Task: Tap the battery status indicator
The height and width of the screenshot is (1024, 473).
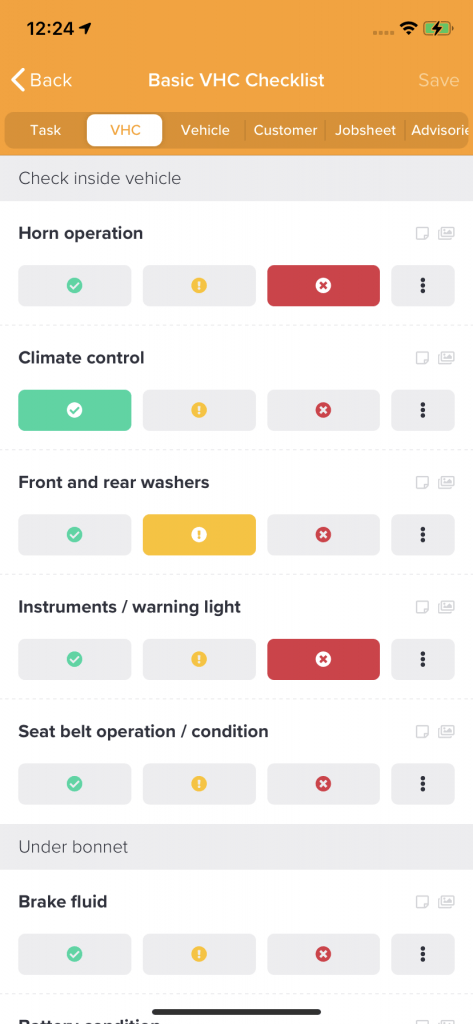Action: click(436, 28)
